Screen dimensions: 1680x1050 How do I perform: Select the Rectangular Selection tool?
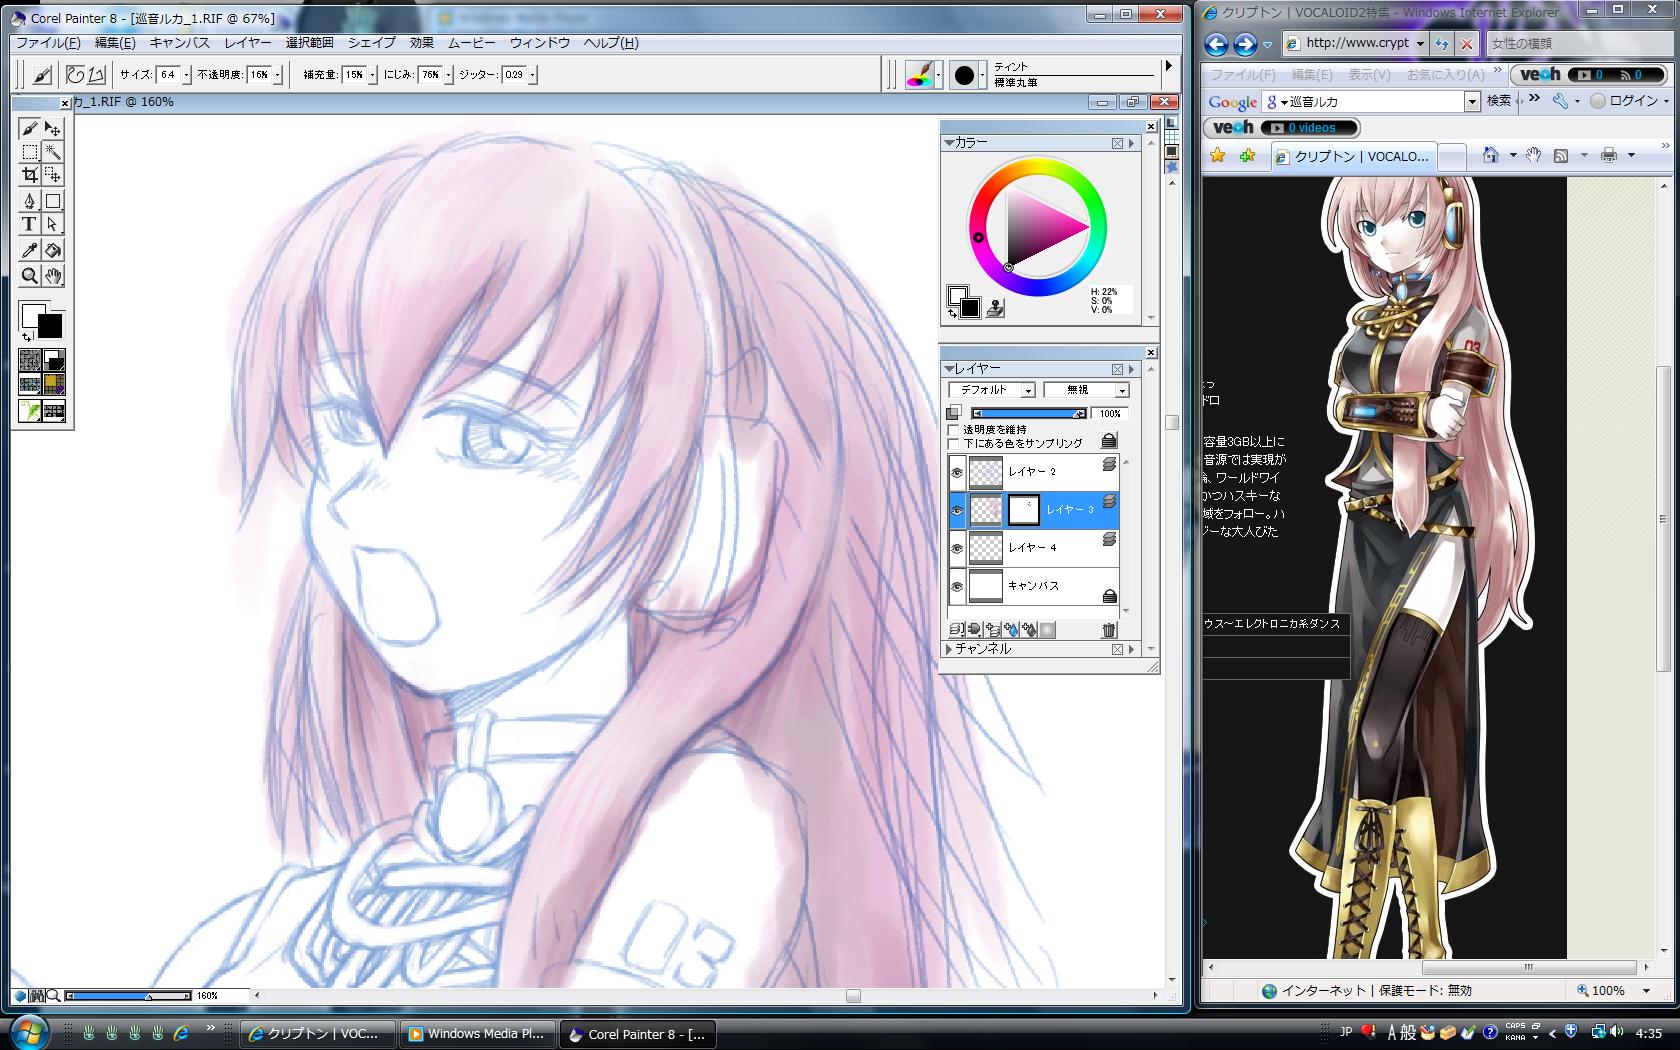29,152
